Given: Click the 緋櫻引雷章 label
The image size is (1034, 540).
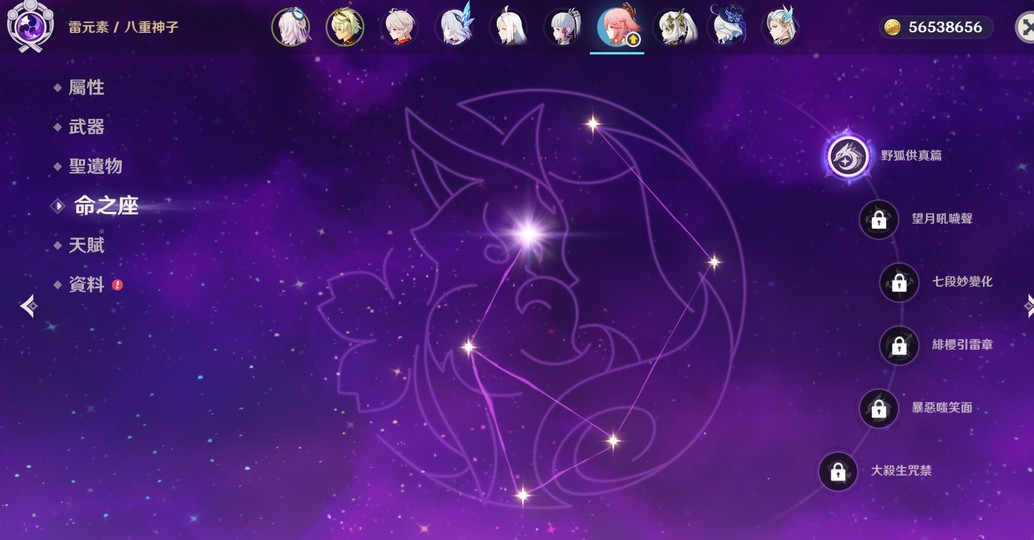Looking at the screenshot, I should coord(962,345).
